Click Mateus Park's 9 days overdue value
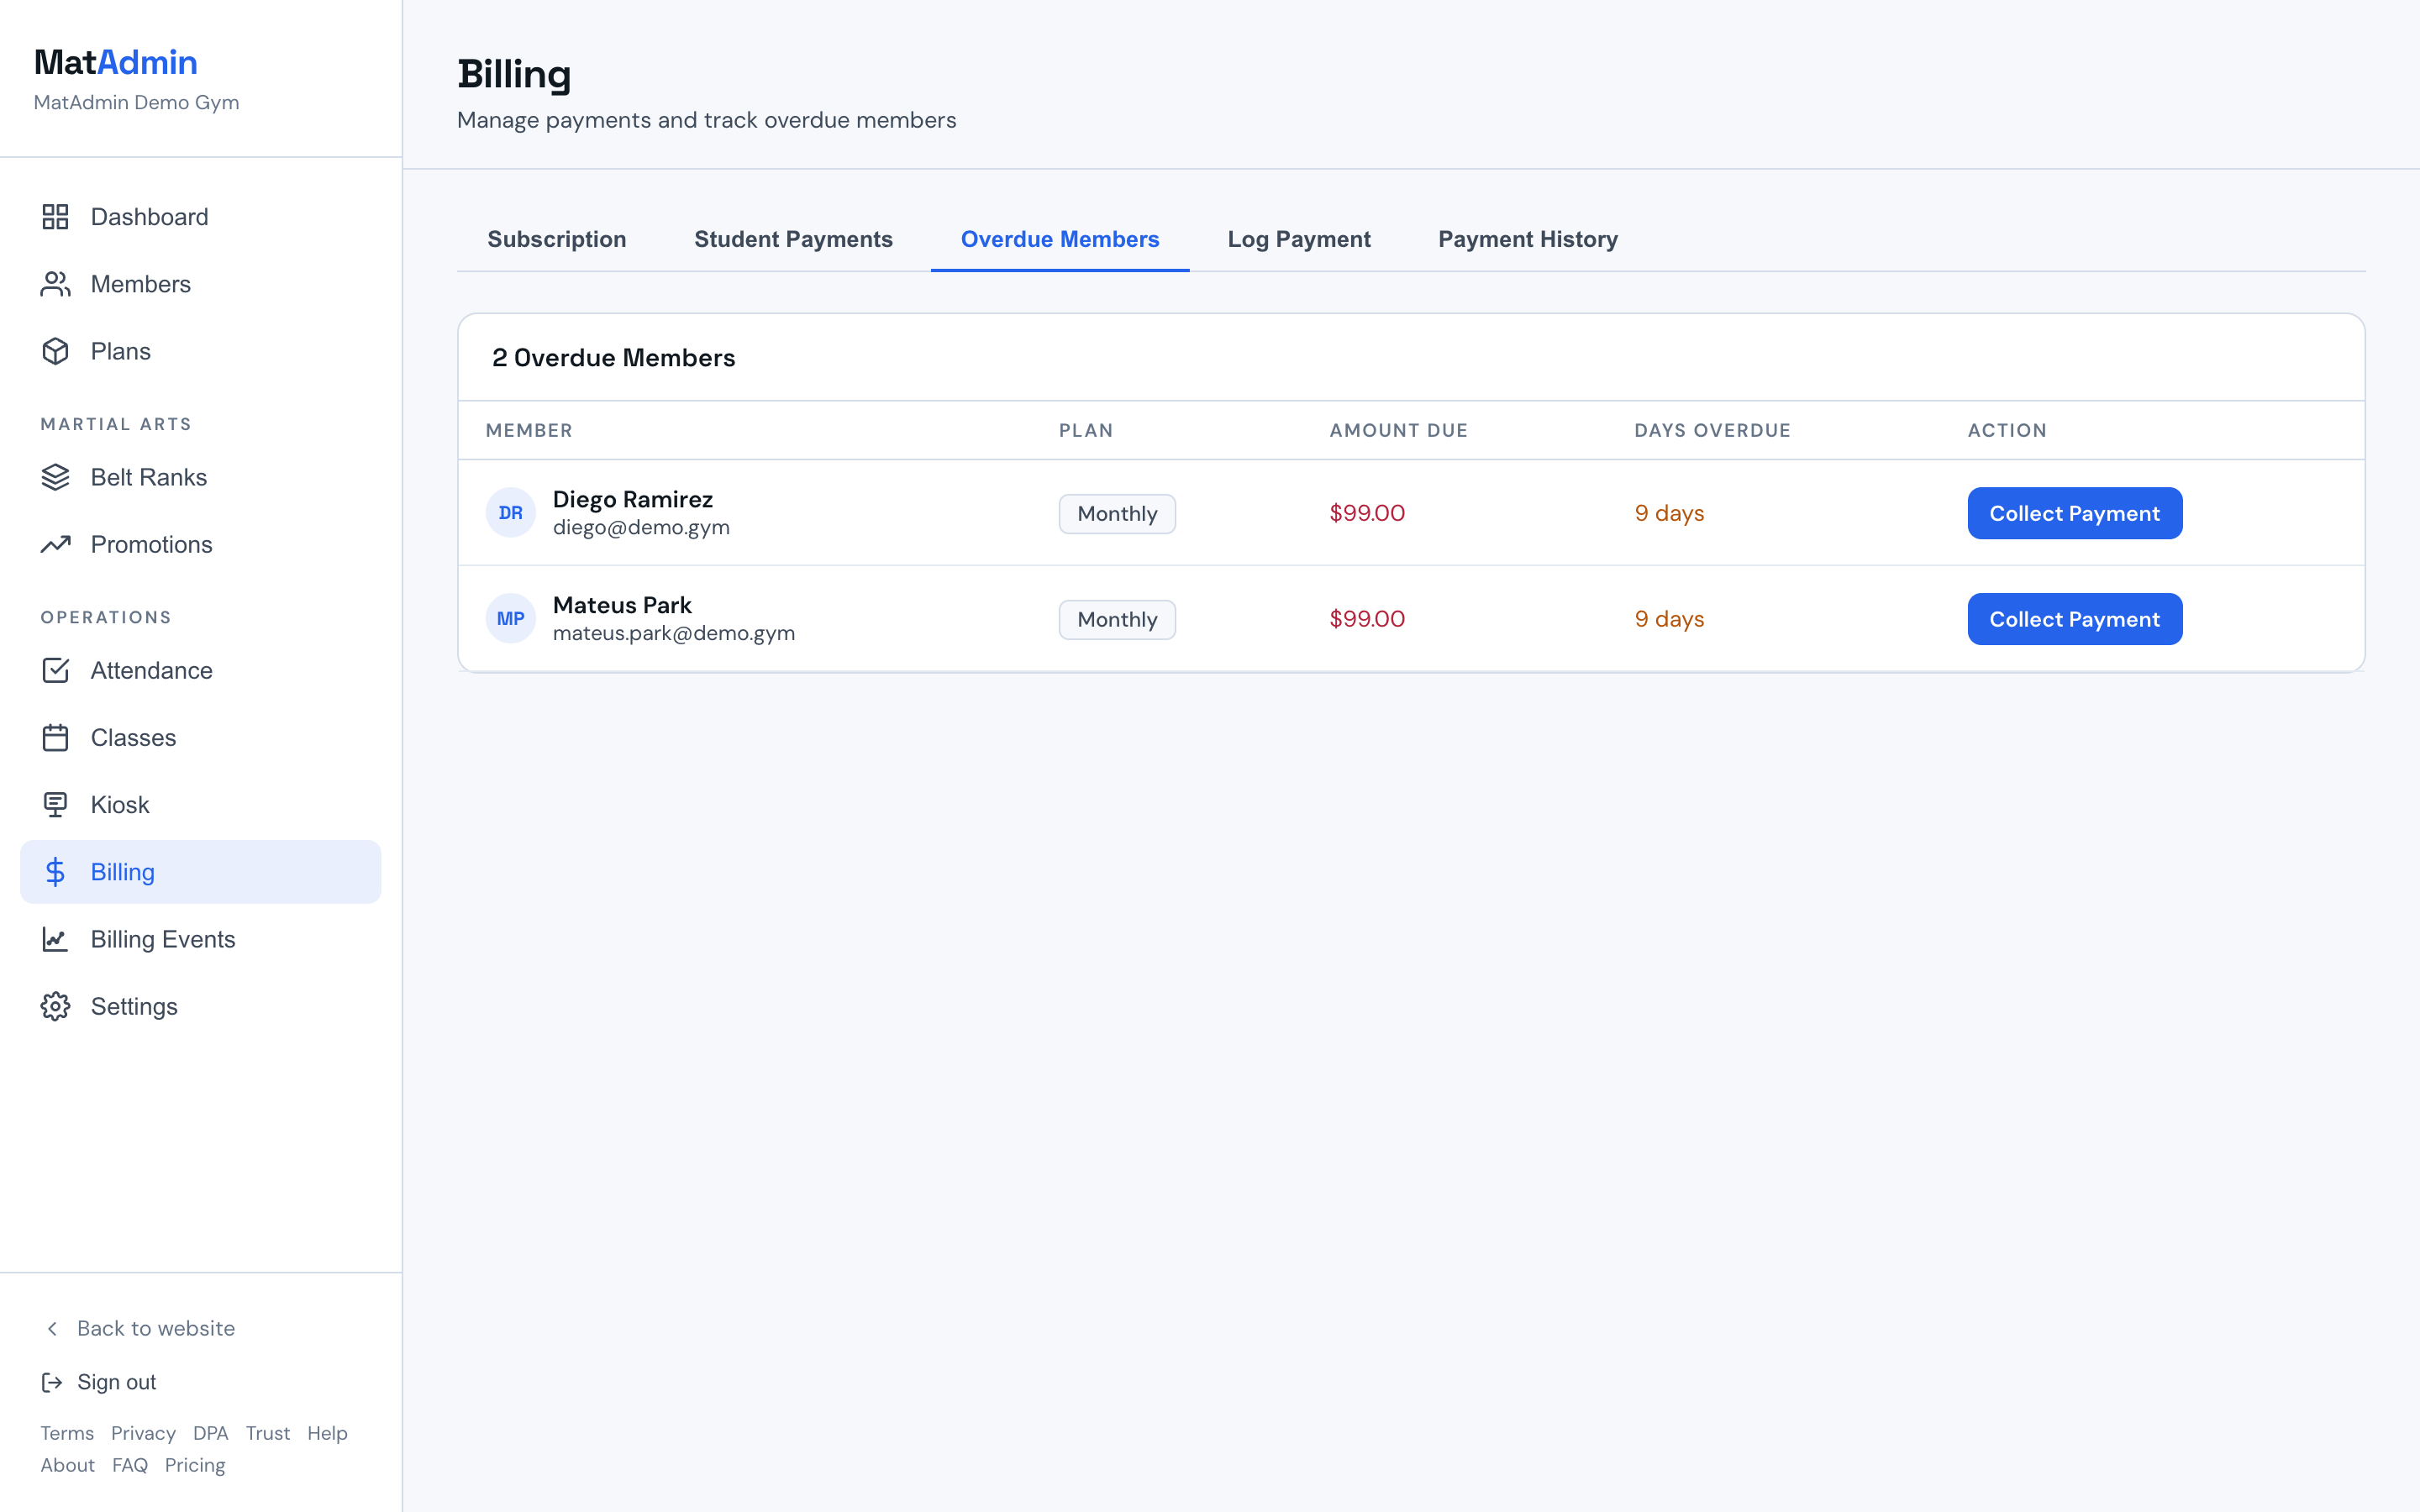This screenshot has width=2420, height=1512. [1669, 619]
